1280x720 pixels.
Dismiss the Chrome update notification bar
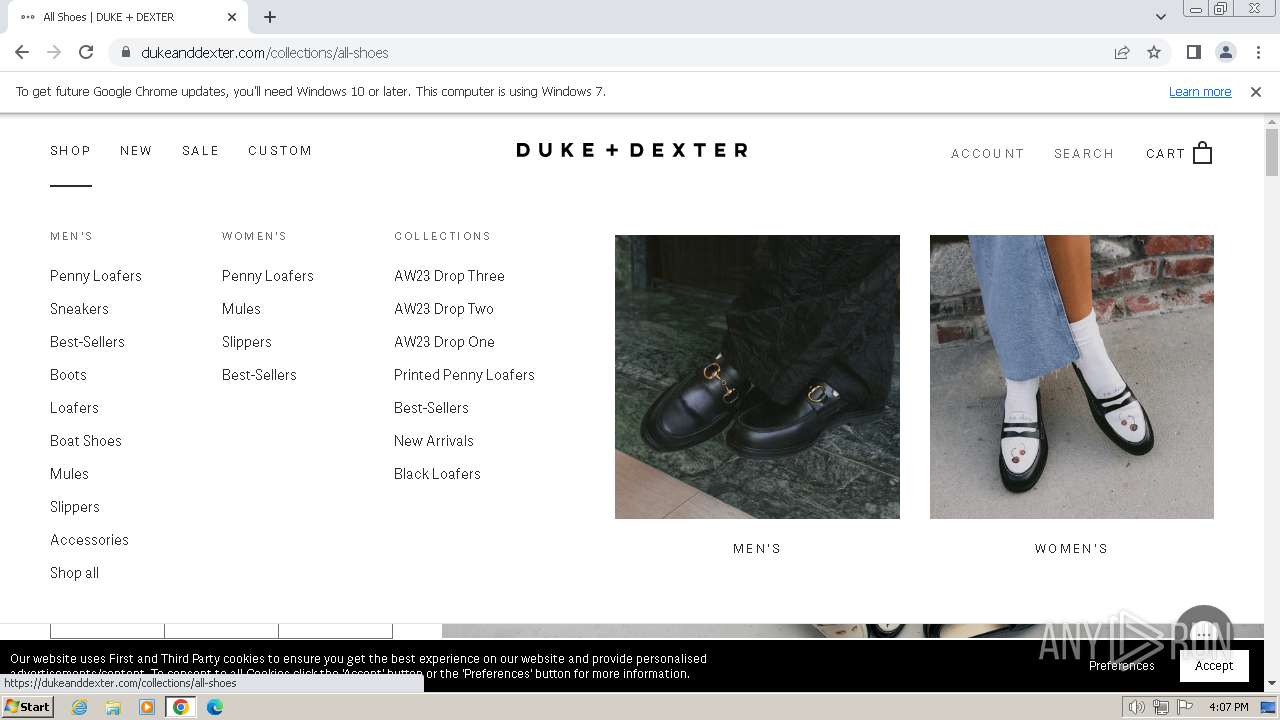(1256, 91)
